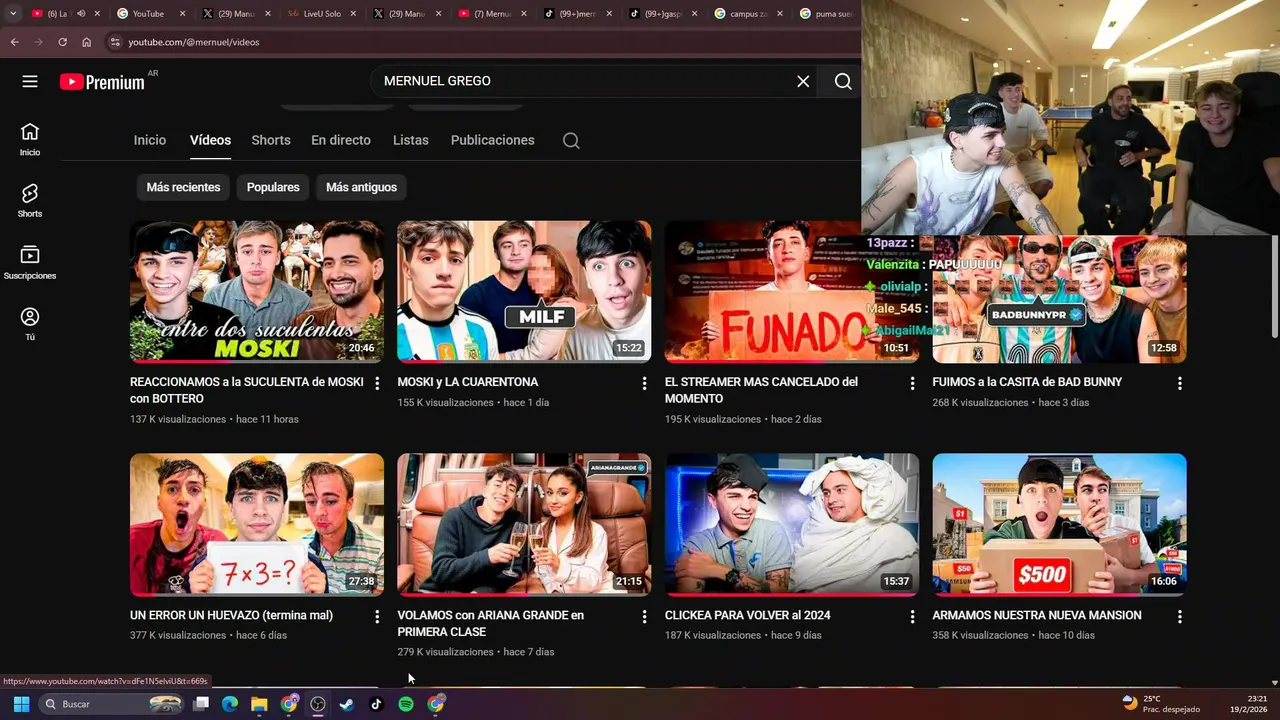
Task: Play the Ariana Grande plane thumbnail
Action: pyautogui.click(x=524, y=524)
